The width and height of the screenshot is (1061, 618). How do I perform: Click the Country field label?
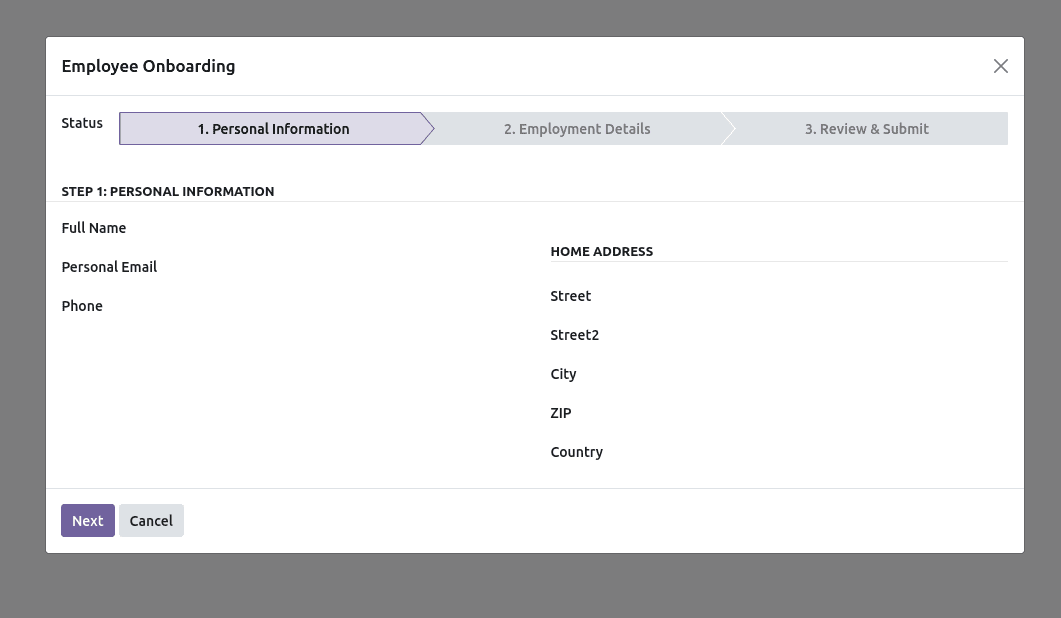pyautogui.click(x=576, y=452)
